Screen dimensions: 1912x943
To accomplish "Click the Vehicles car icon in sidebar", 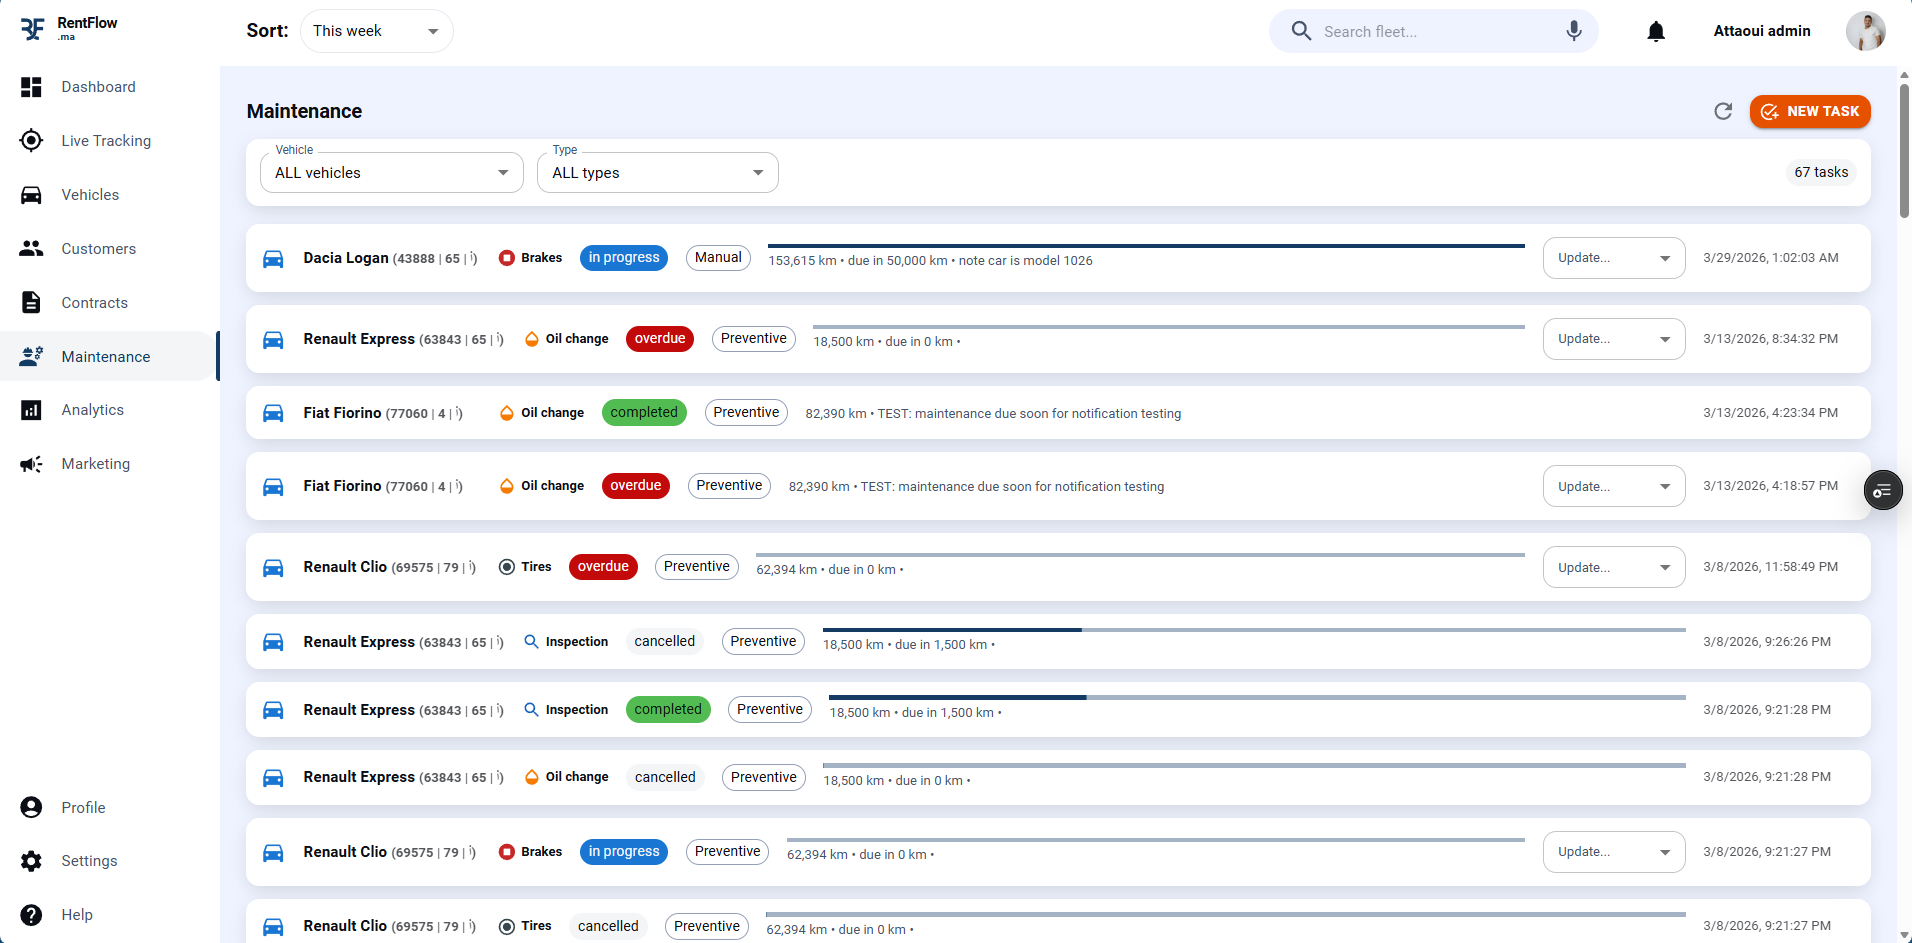I will tap(31, 195).
